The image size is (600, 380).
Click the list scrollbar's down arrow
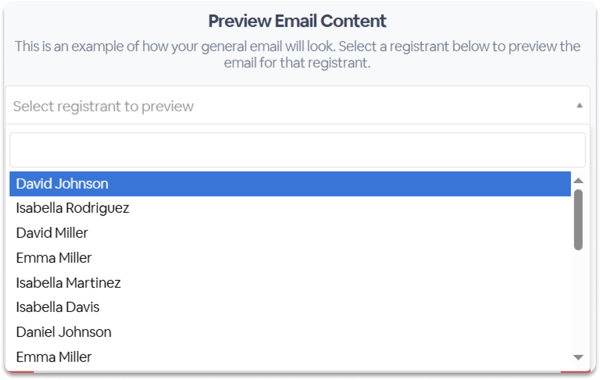point(579,357)
